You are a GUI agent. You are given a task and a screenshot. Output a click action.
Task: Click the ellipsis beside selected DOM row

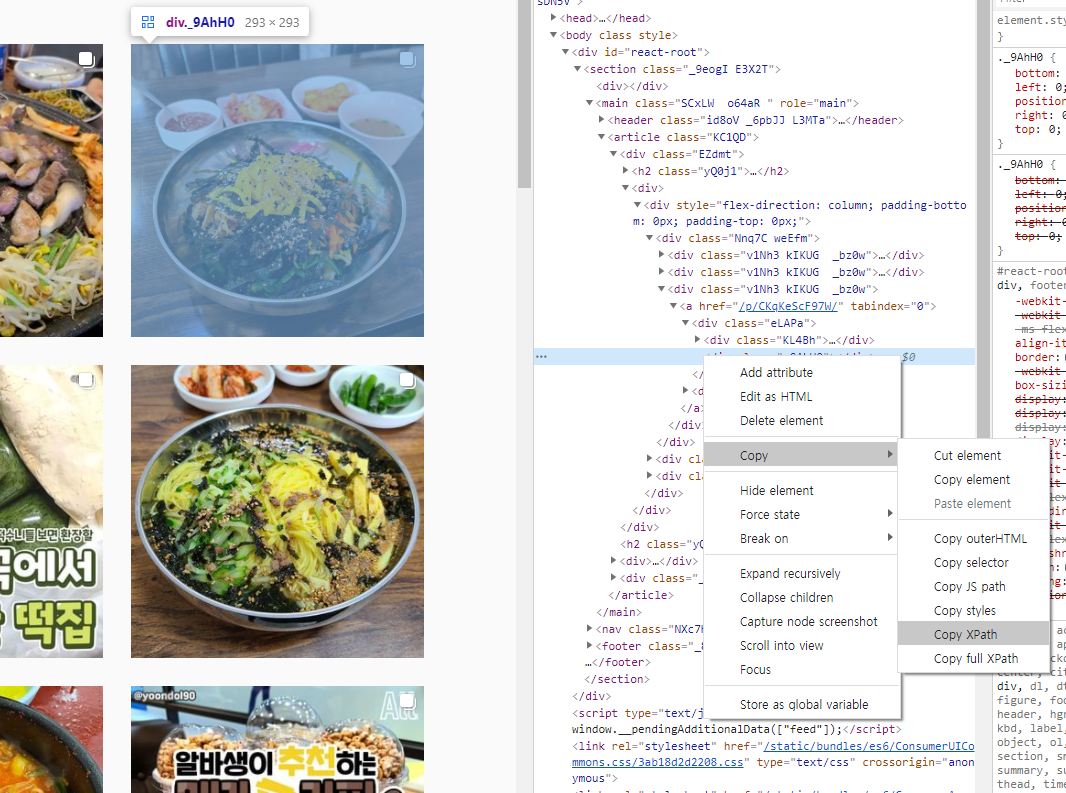(541, 356)
